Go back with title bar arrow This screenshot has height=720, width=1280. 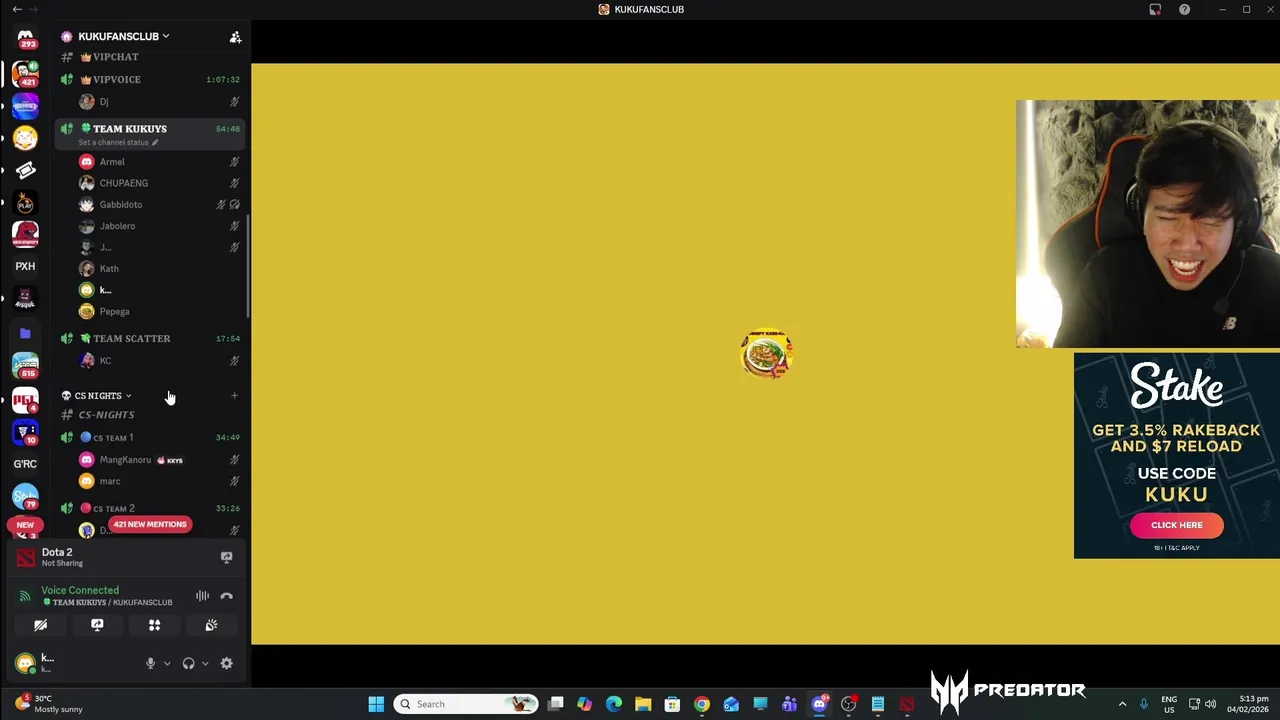point(16,9)
